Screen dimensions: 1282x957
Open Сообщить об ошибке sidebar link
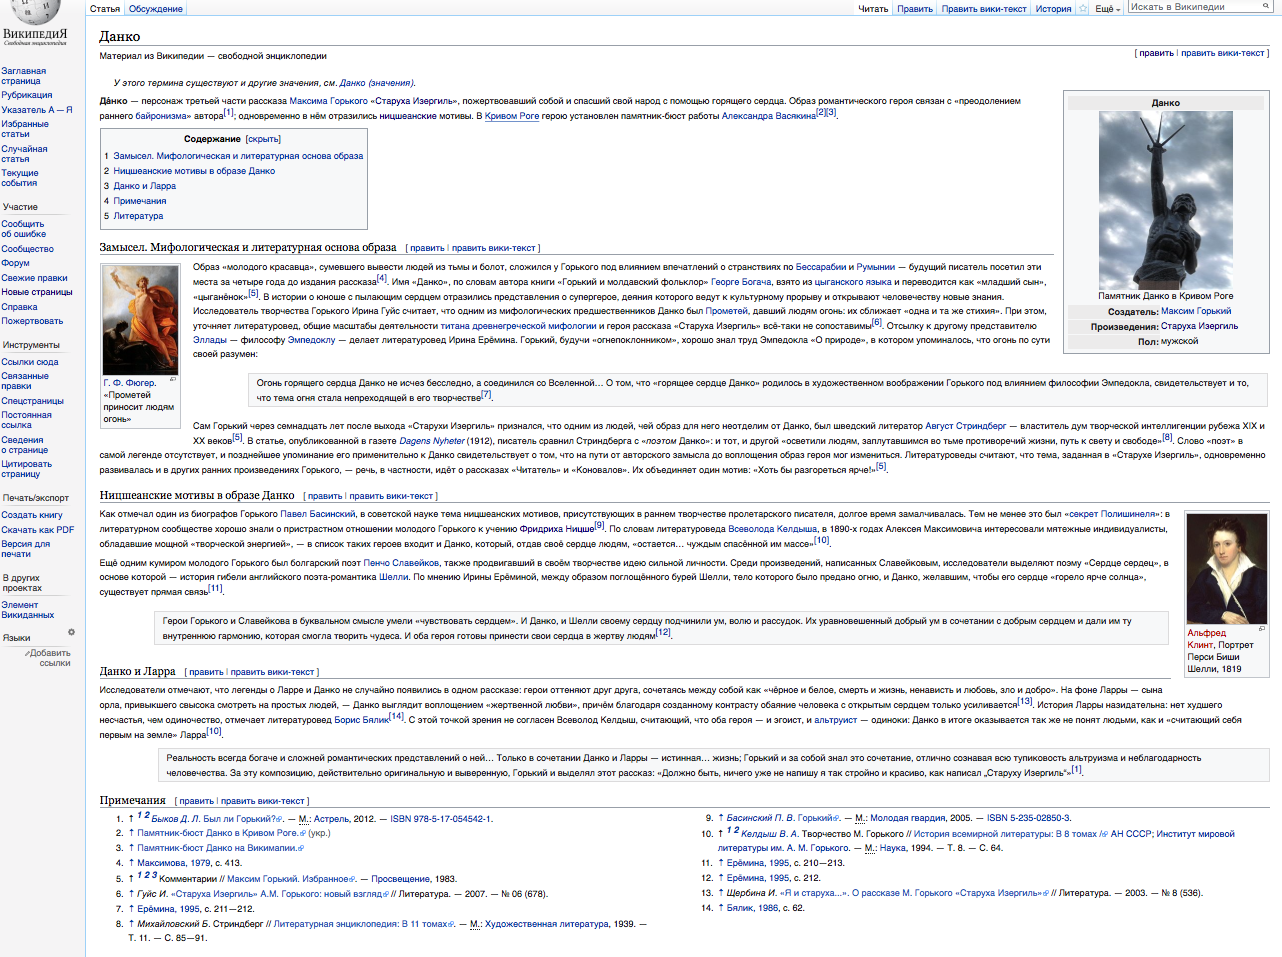point(23,229)
